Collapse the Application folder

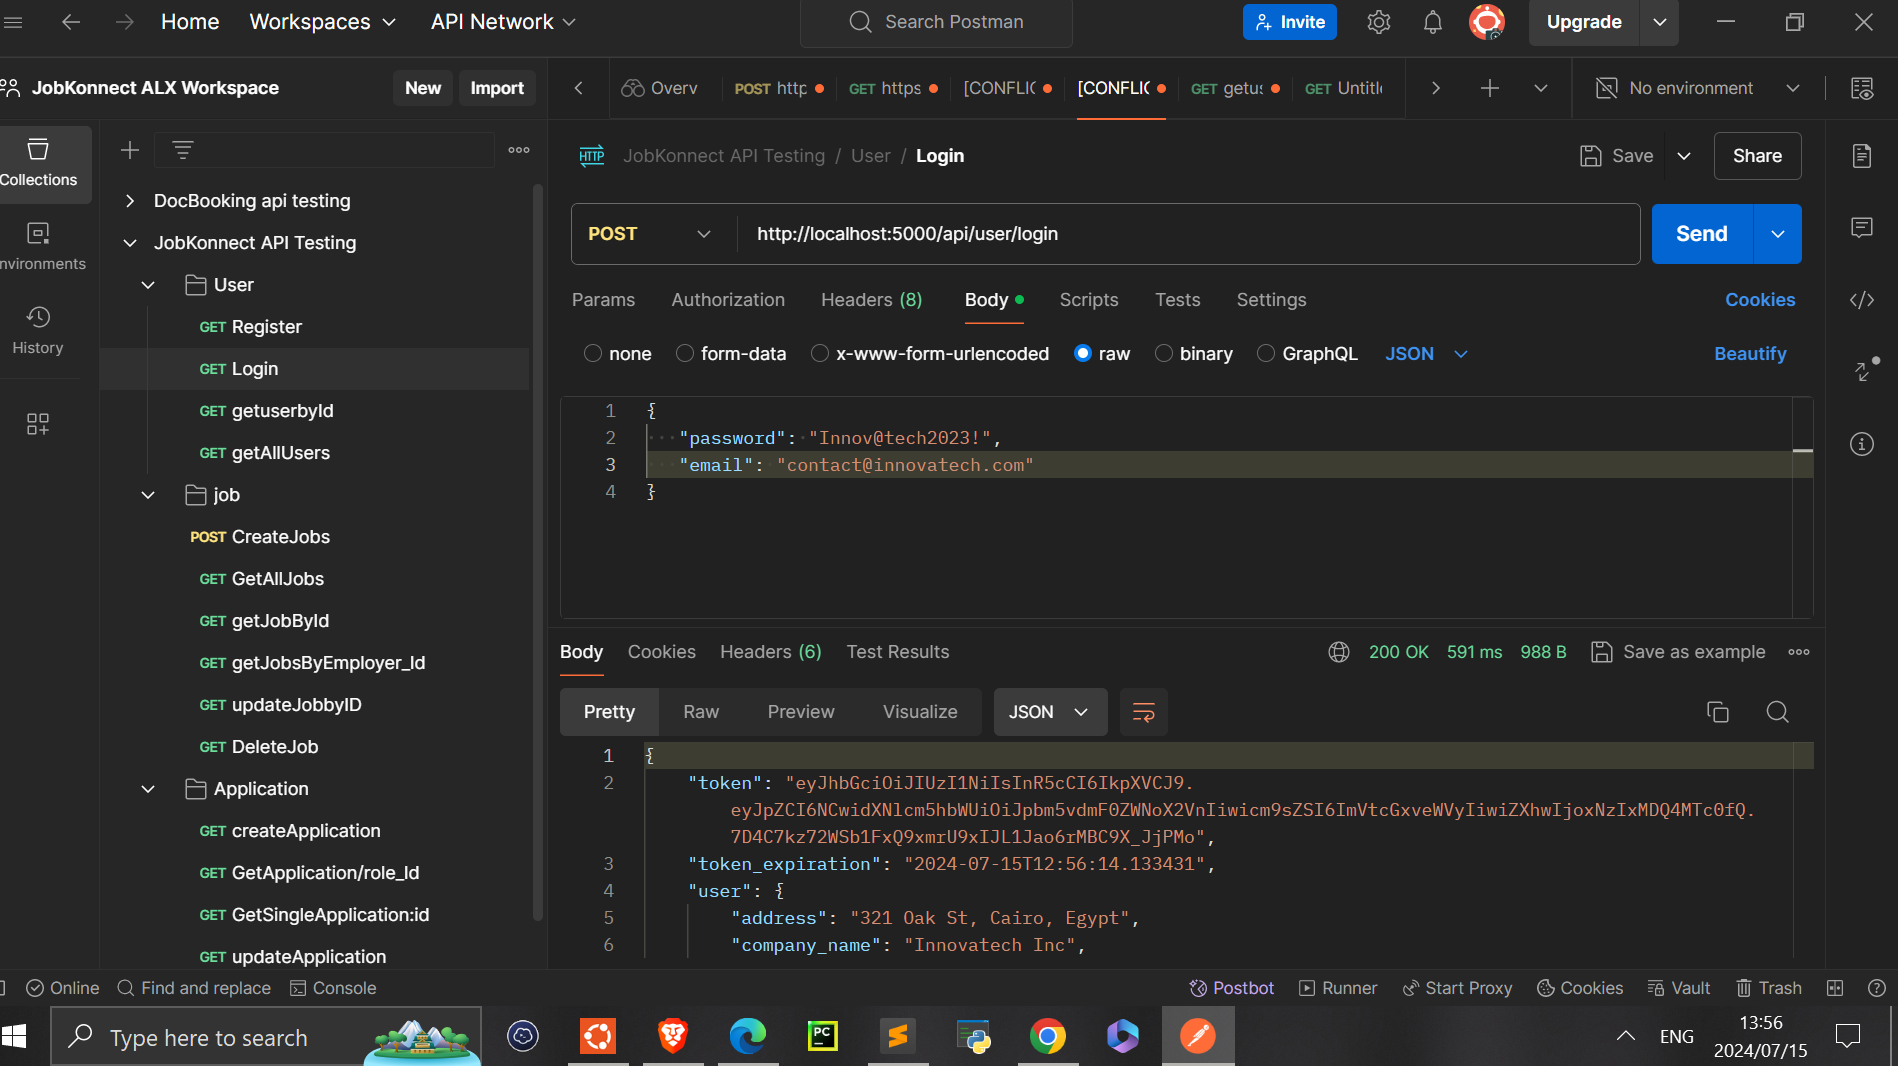(148, 789)
